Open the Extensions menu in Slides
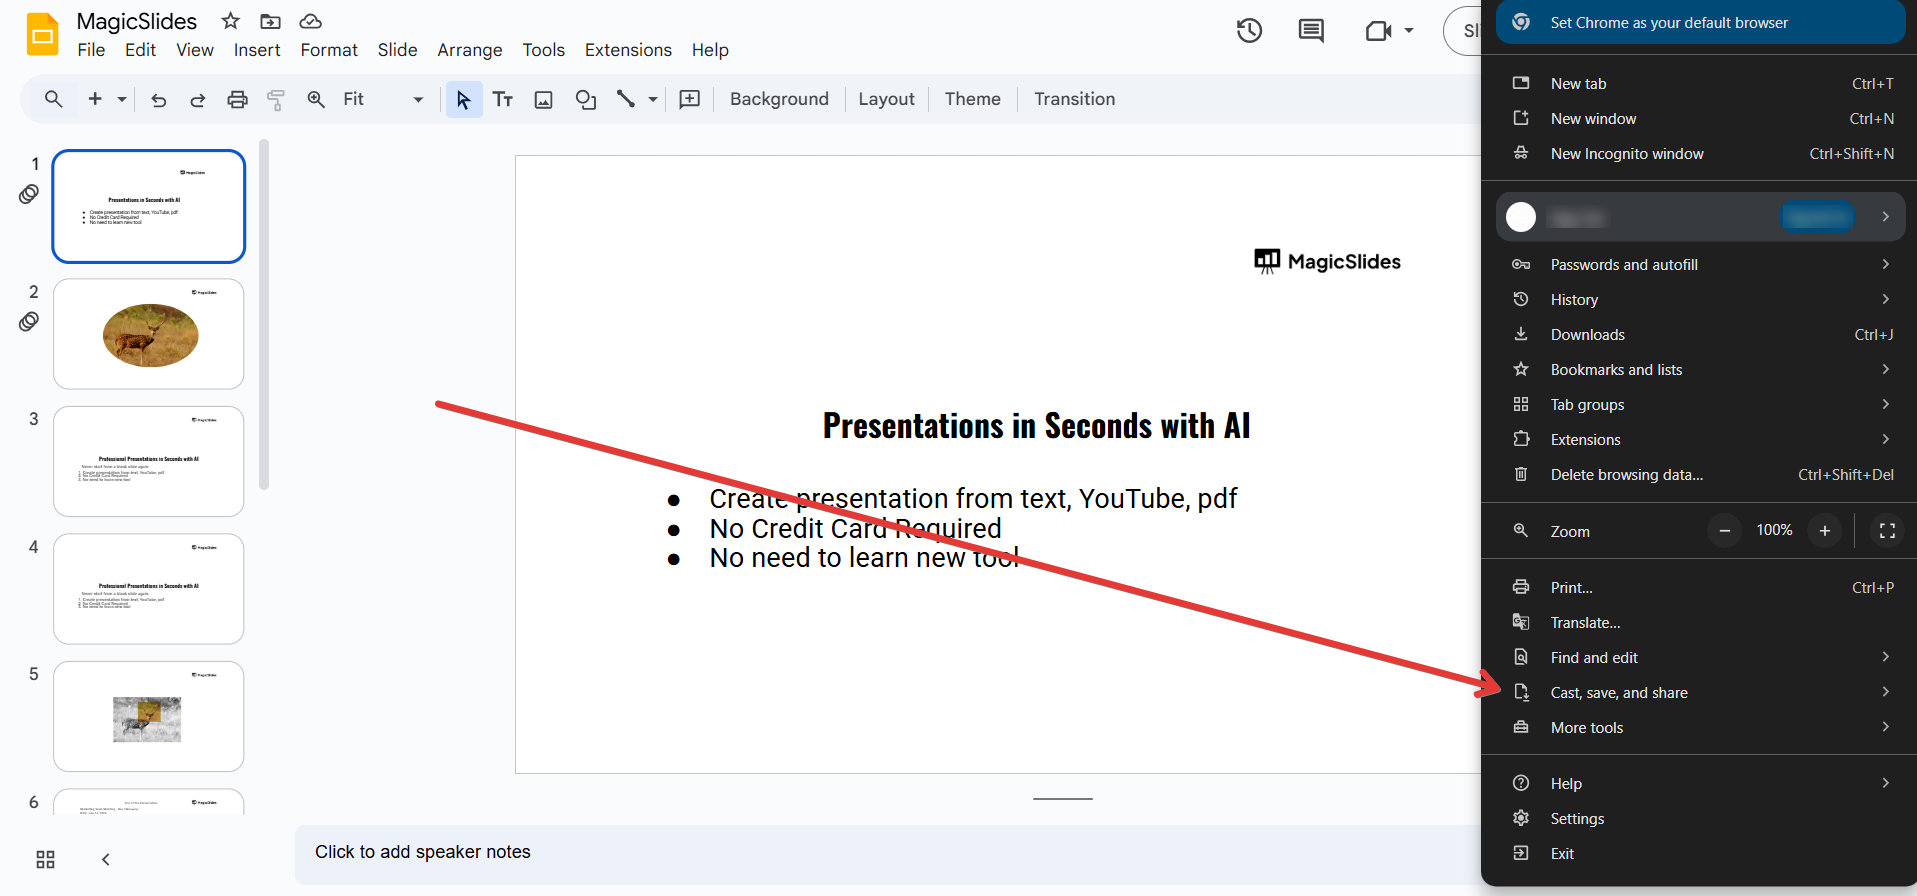Viewport: 1917px width, 896px height. click(628, 50)
